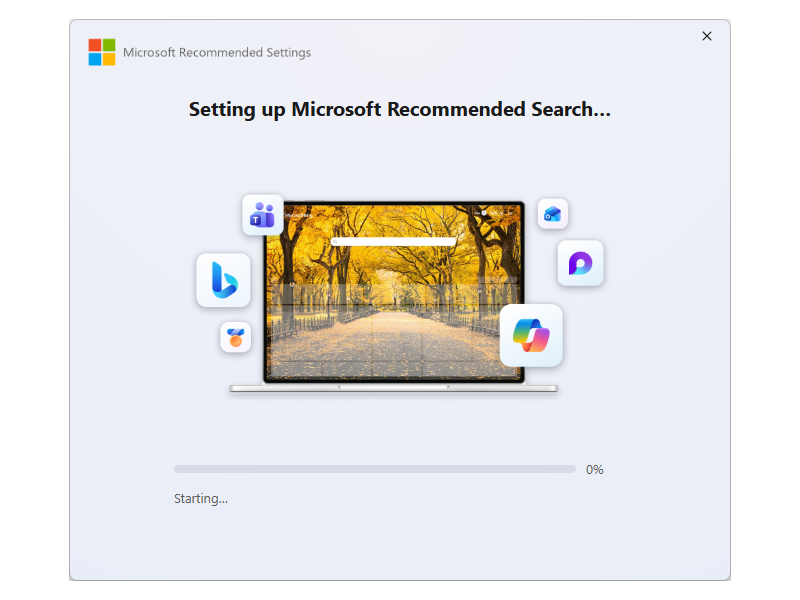This screenshot has width=800, height=600.
Task: Click the Outlook icon tile
Action: pos(553,214)
